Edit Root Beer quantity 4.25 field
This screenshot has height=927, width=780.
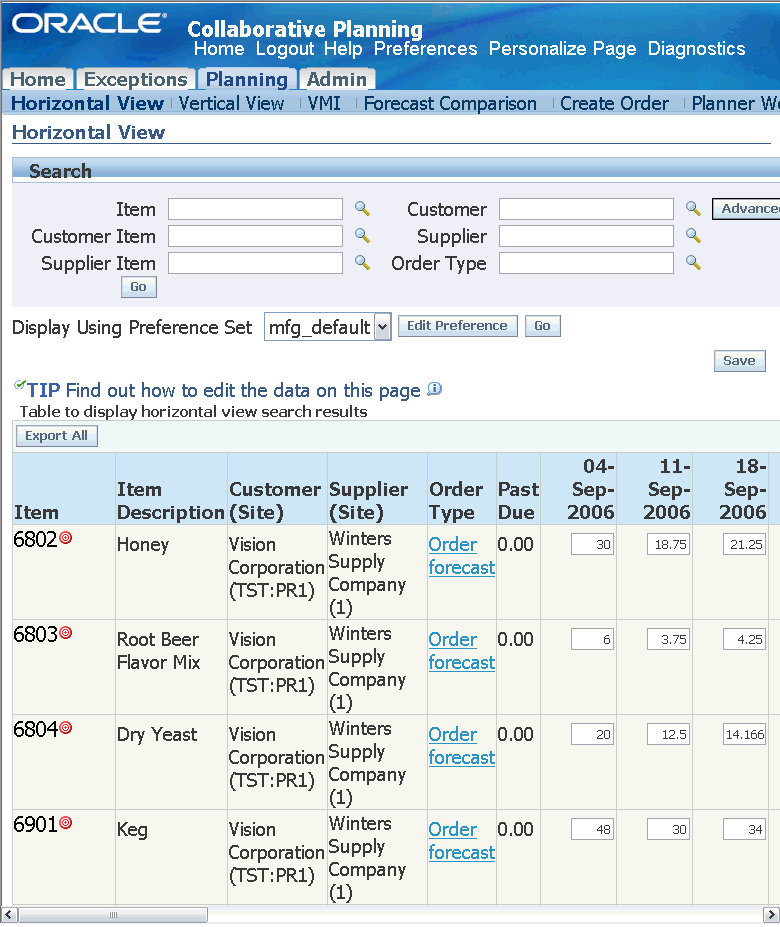tap(745, 640)
